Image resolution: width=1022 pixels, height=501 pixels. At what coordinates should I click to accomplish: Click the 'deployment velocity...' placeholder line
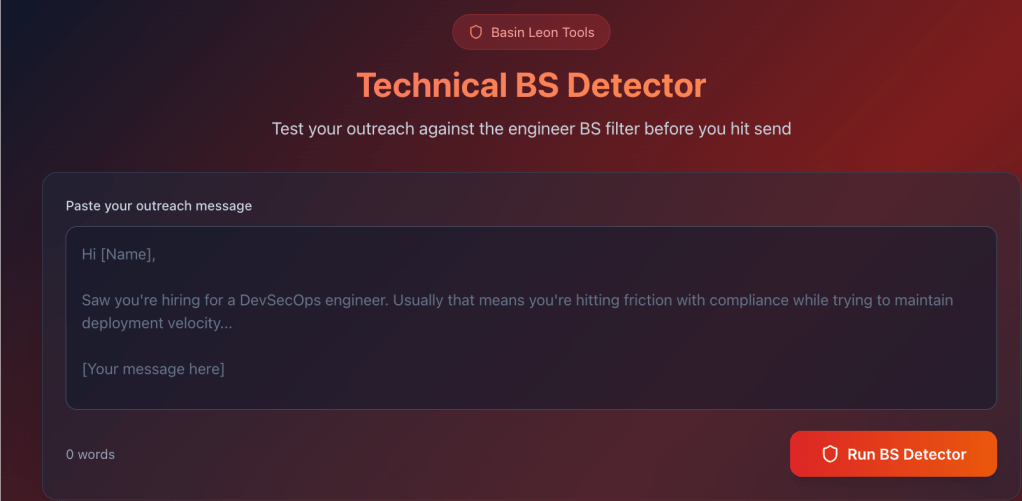(156, 323)
